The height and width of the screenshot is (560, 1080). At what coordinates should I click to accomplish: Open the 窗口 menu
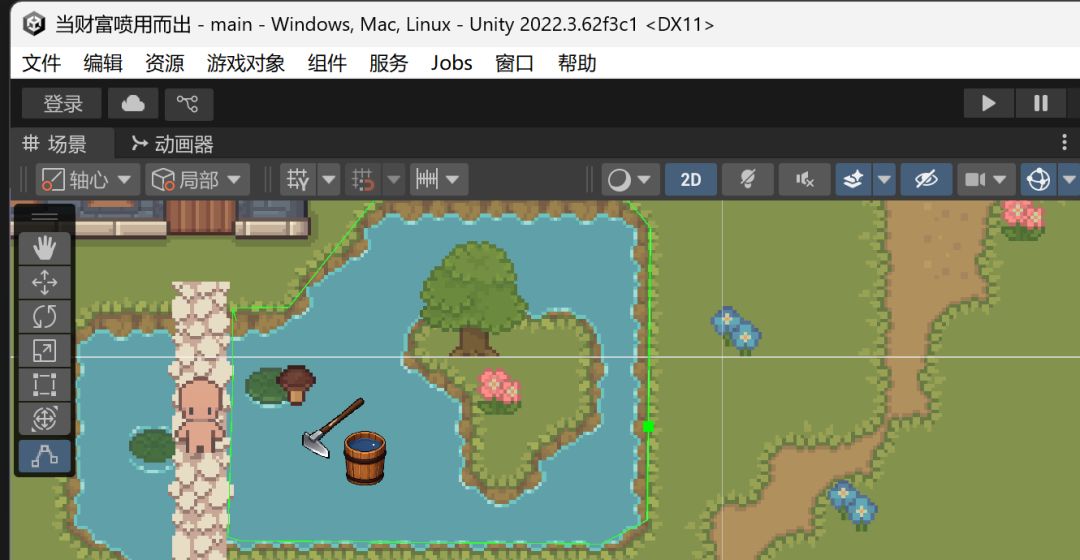tap(515, 63)
